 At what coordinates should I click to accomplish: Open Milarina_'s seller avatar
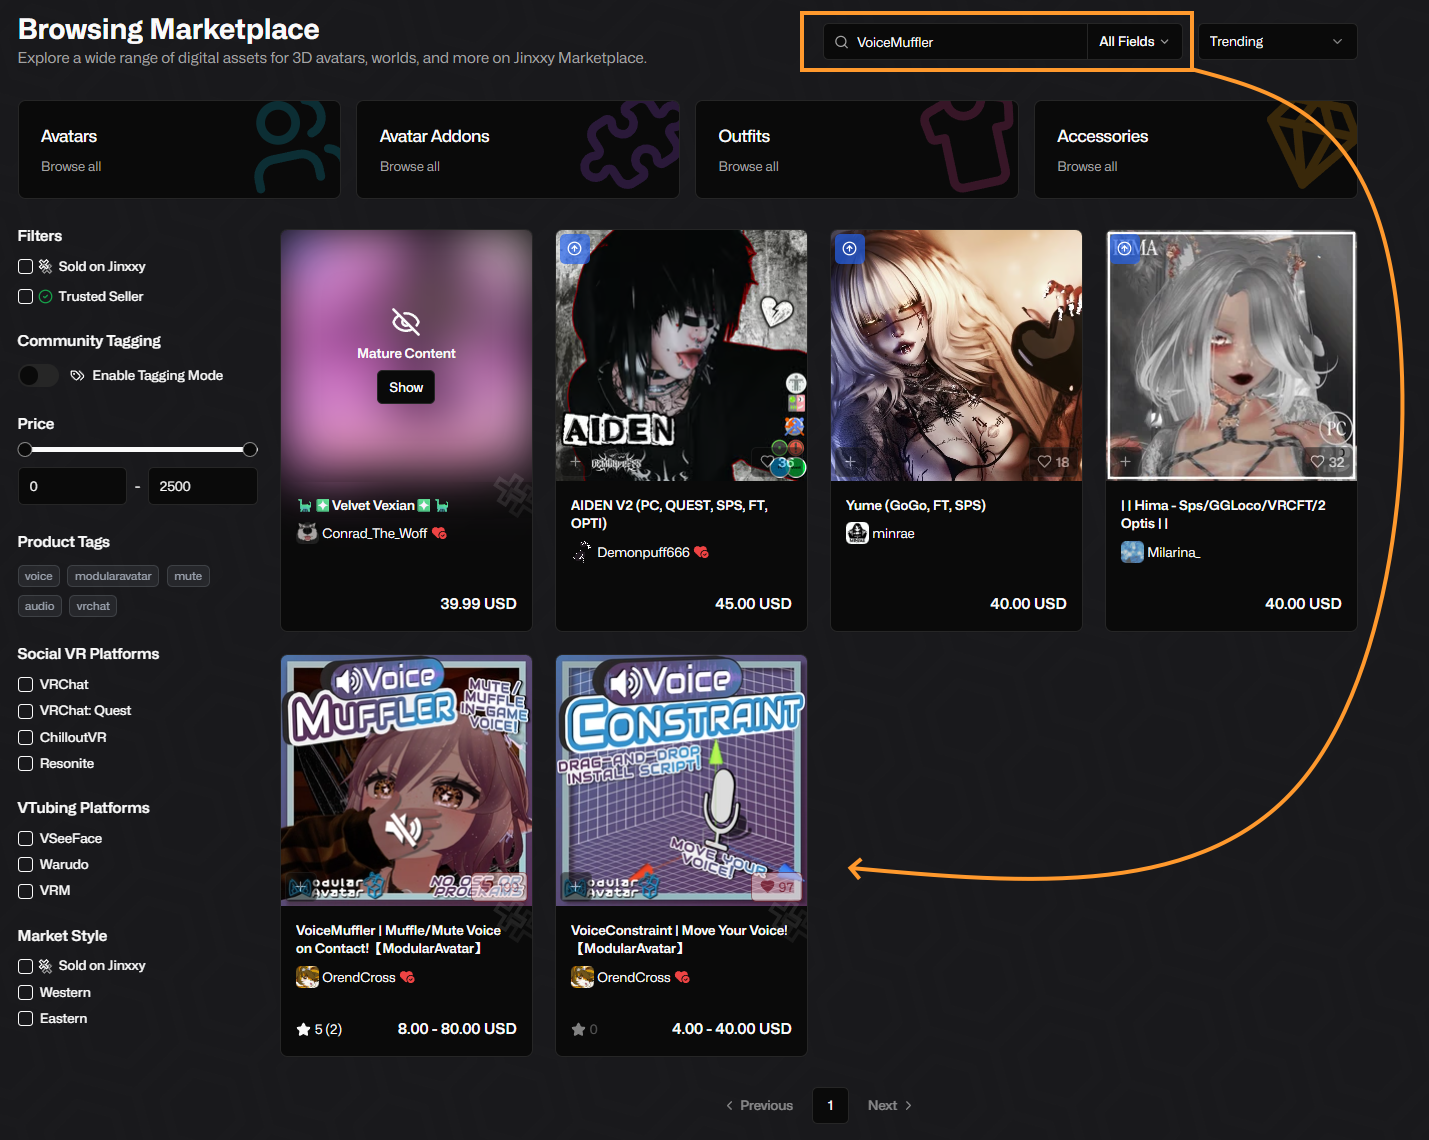(1132, 552)
